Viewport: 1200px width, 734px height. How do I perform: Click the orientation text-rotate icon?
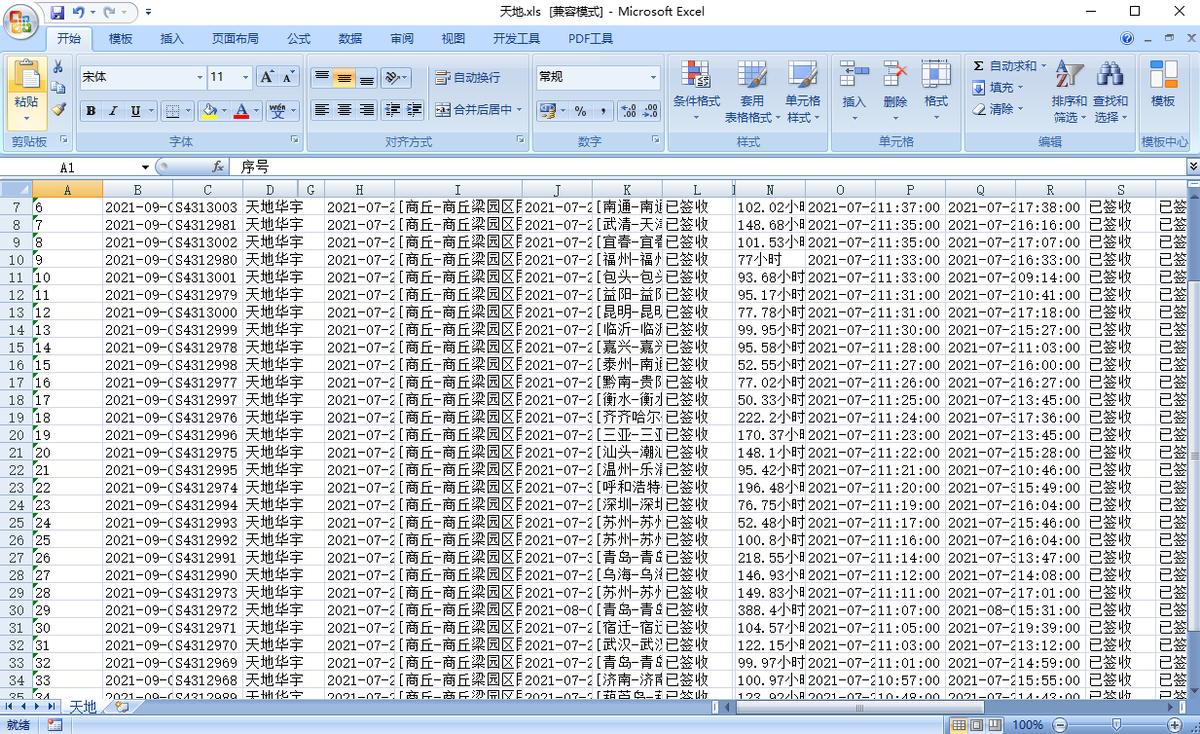[x=392, y=77]
